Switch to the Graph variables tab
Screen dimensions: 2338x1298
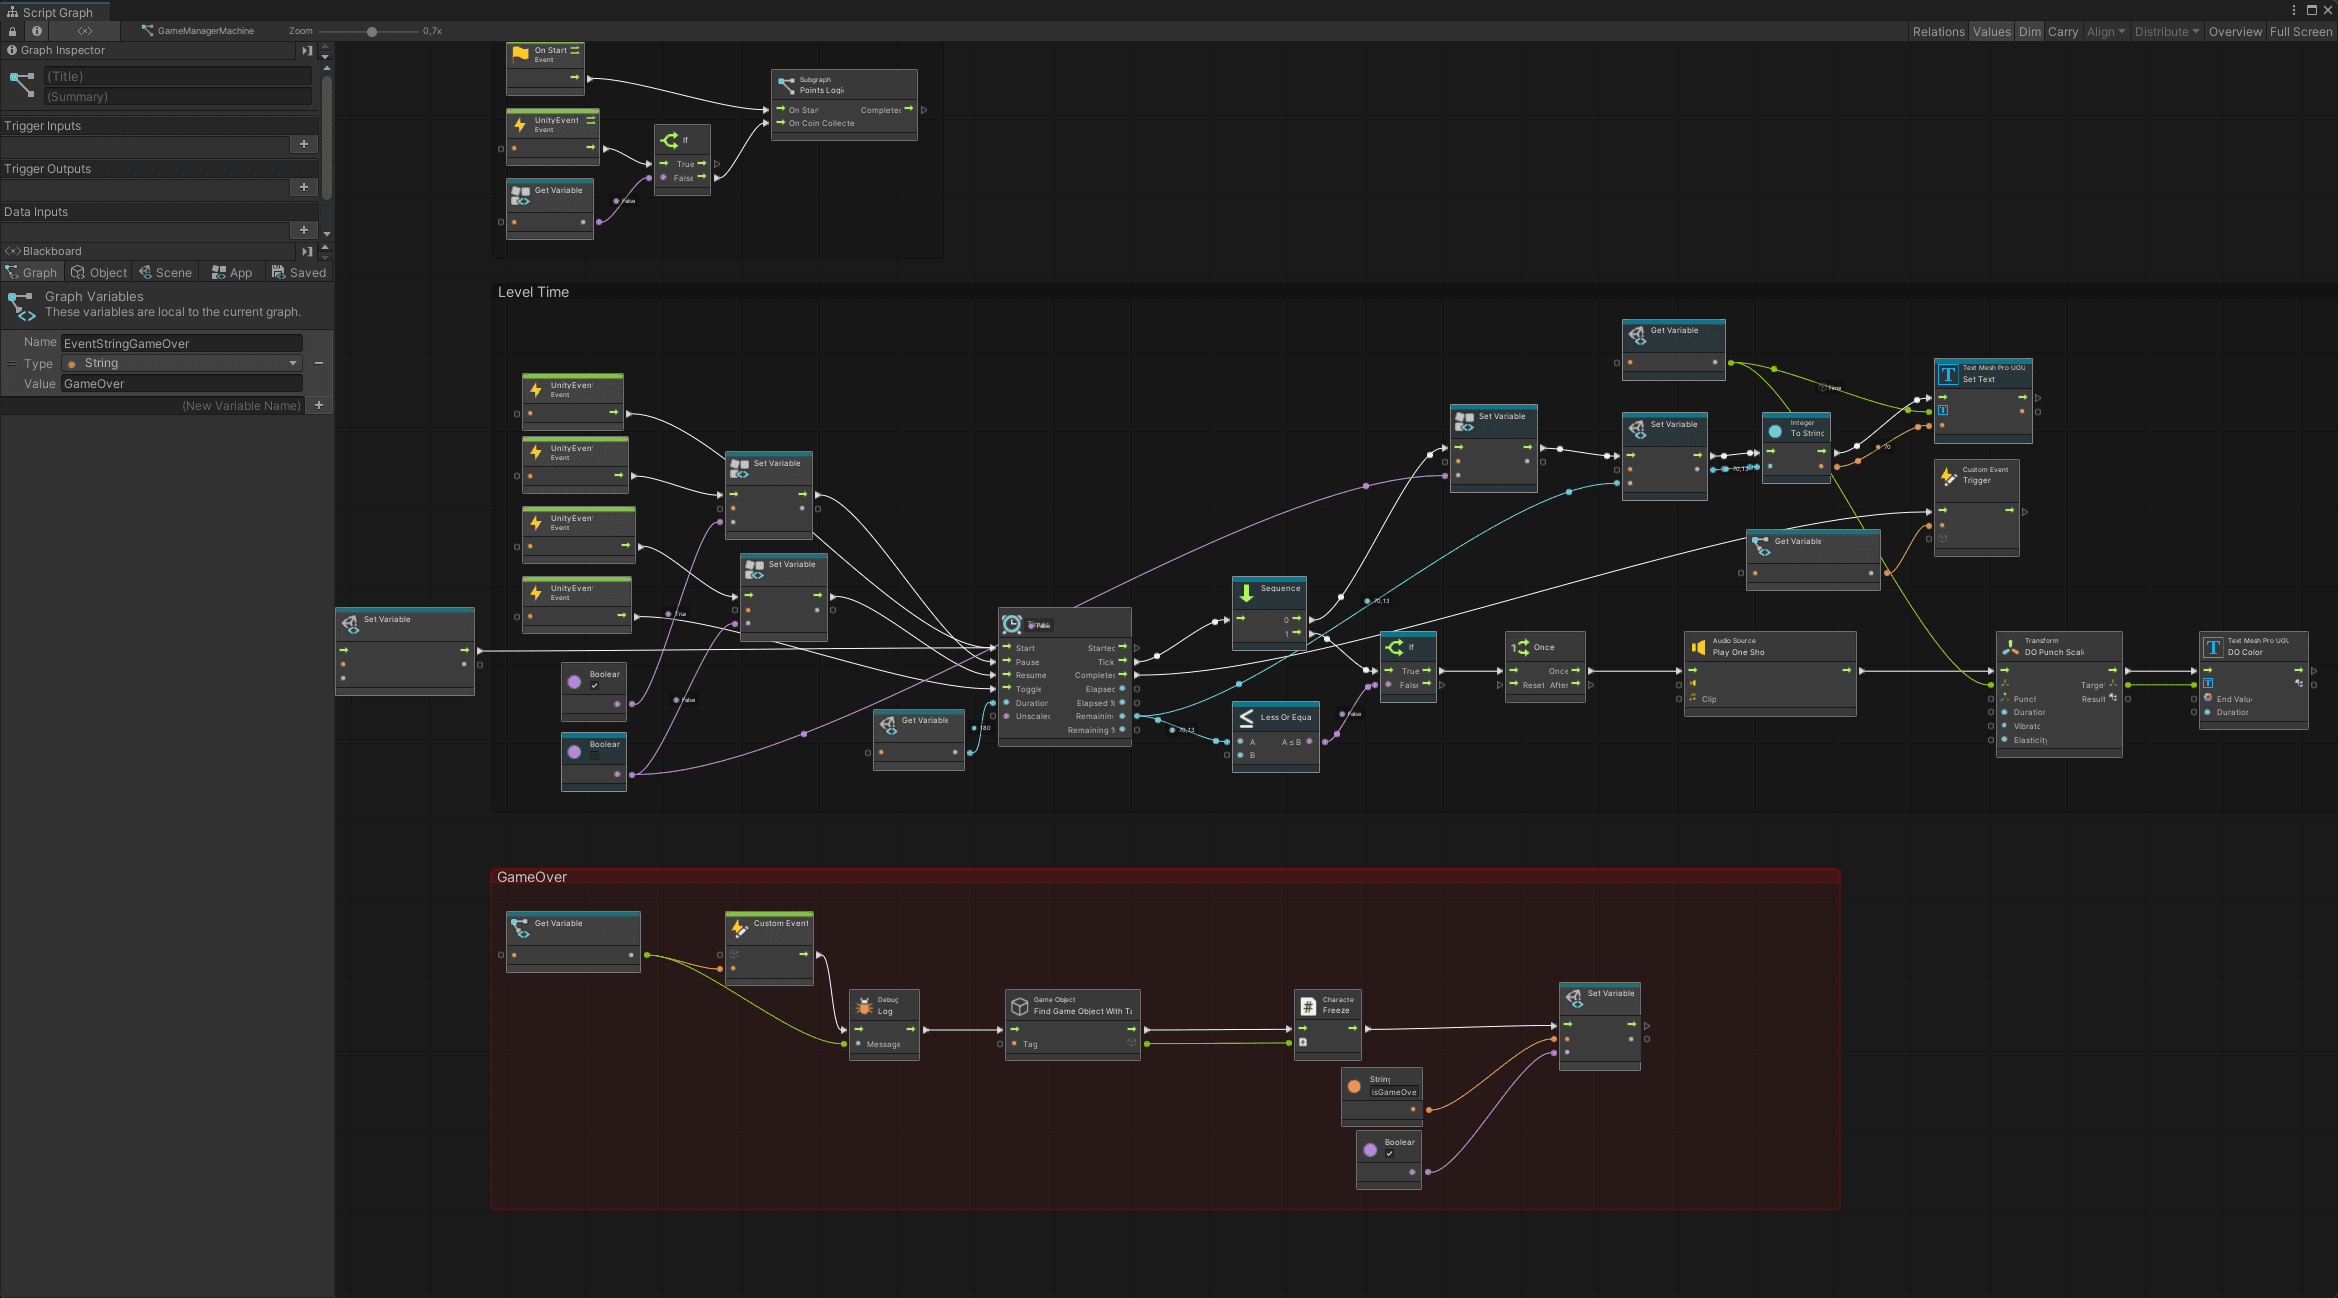click(x=32, y=273)
